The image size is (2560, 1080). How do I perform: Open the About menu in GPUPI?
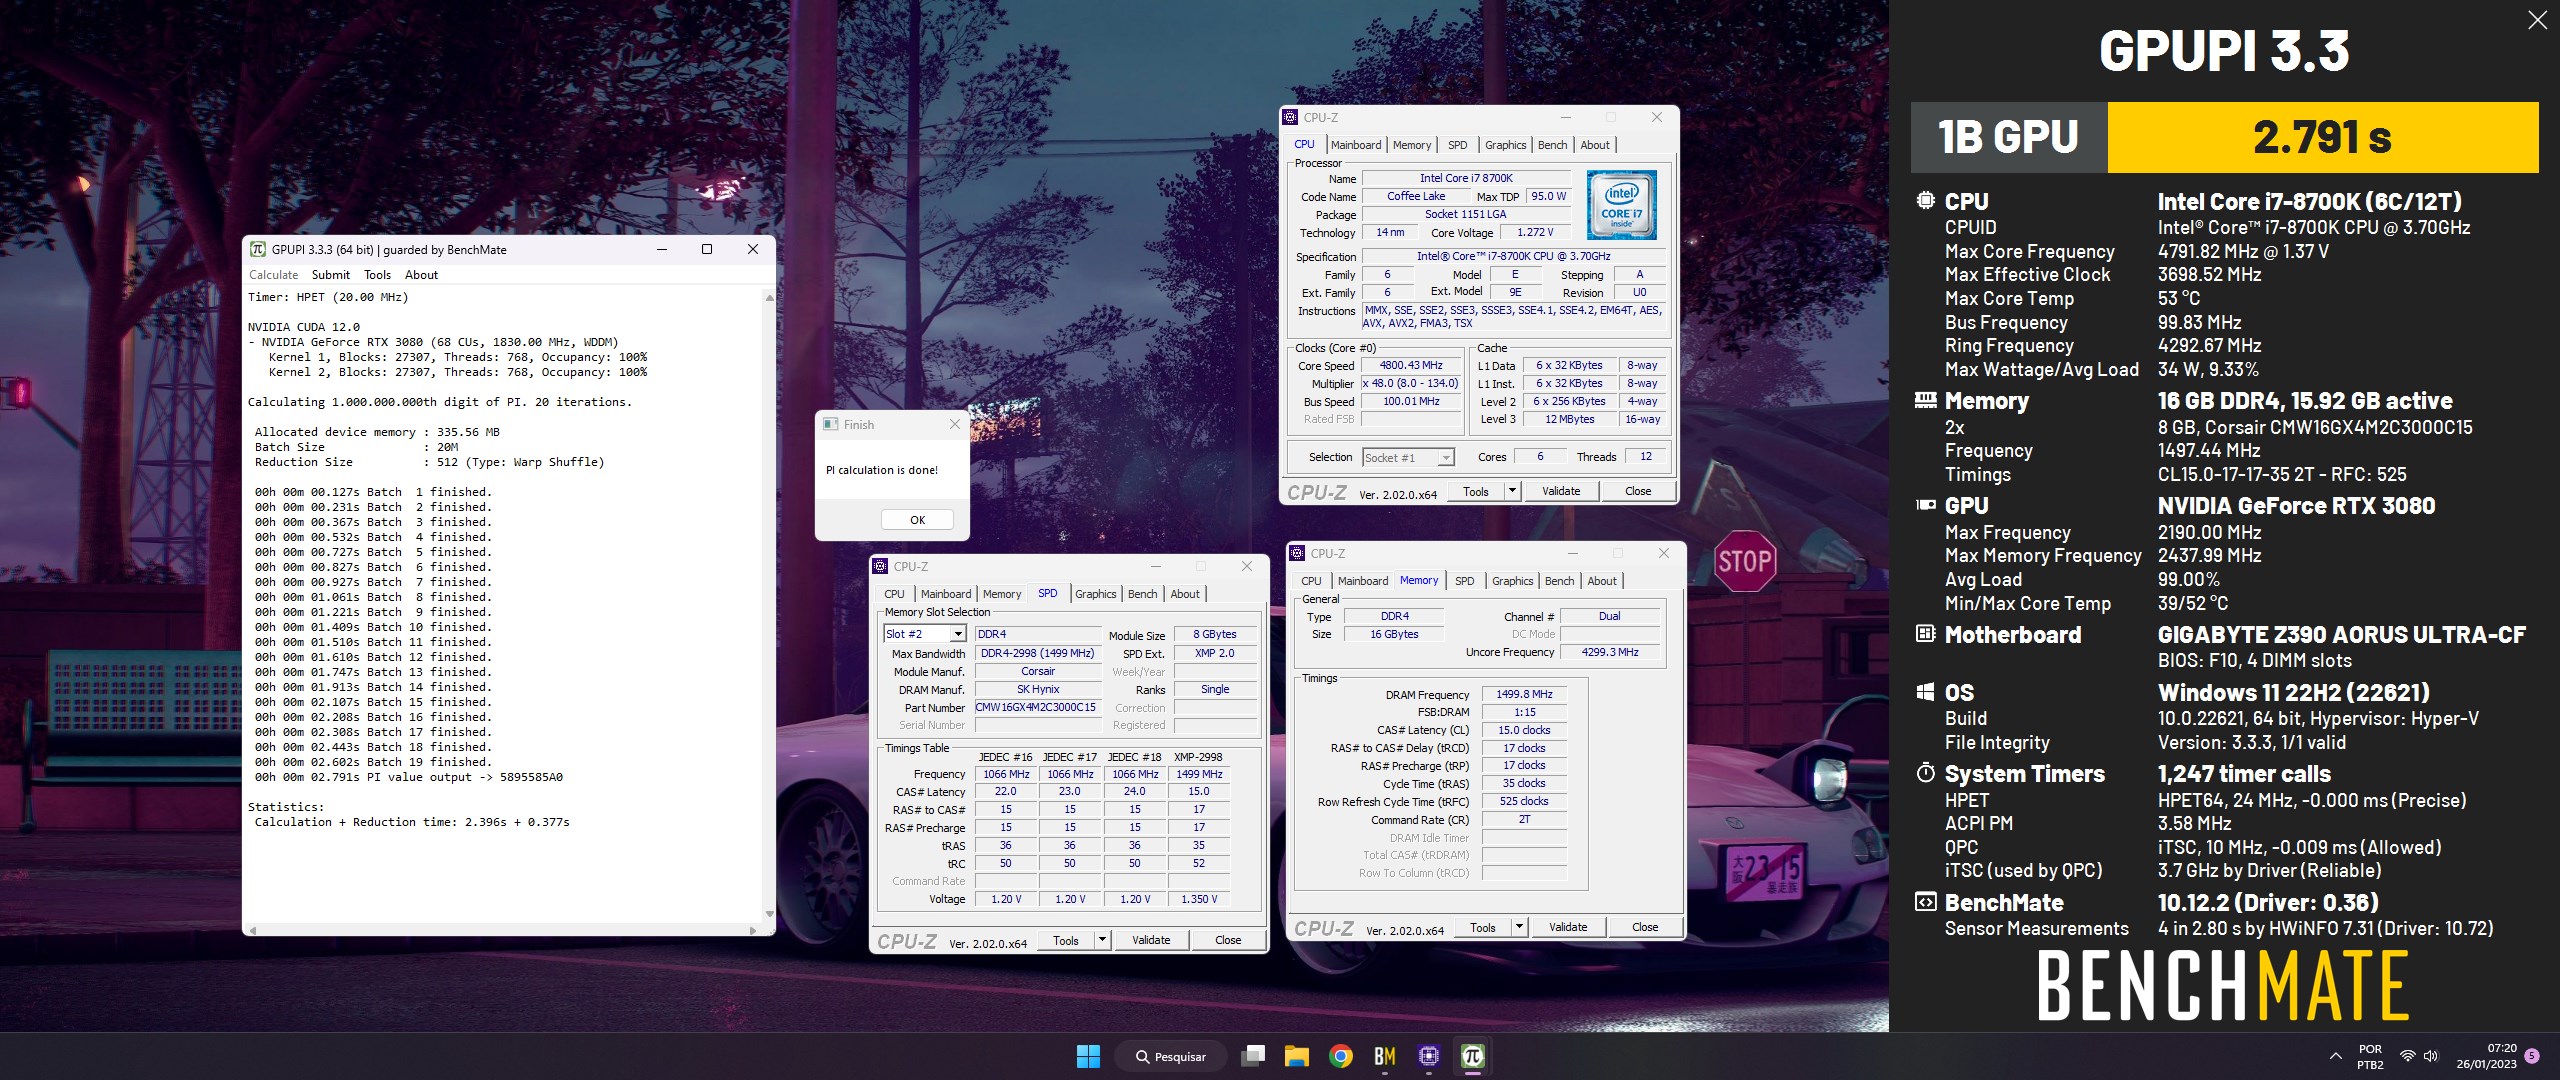tap(421, 275)
